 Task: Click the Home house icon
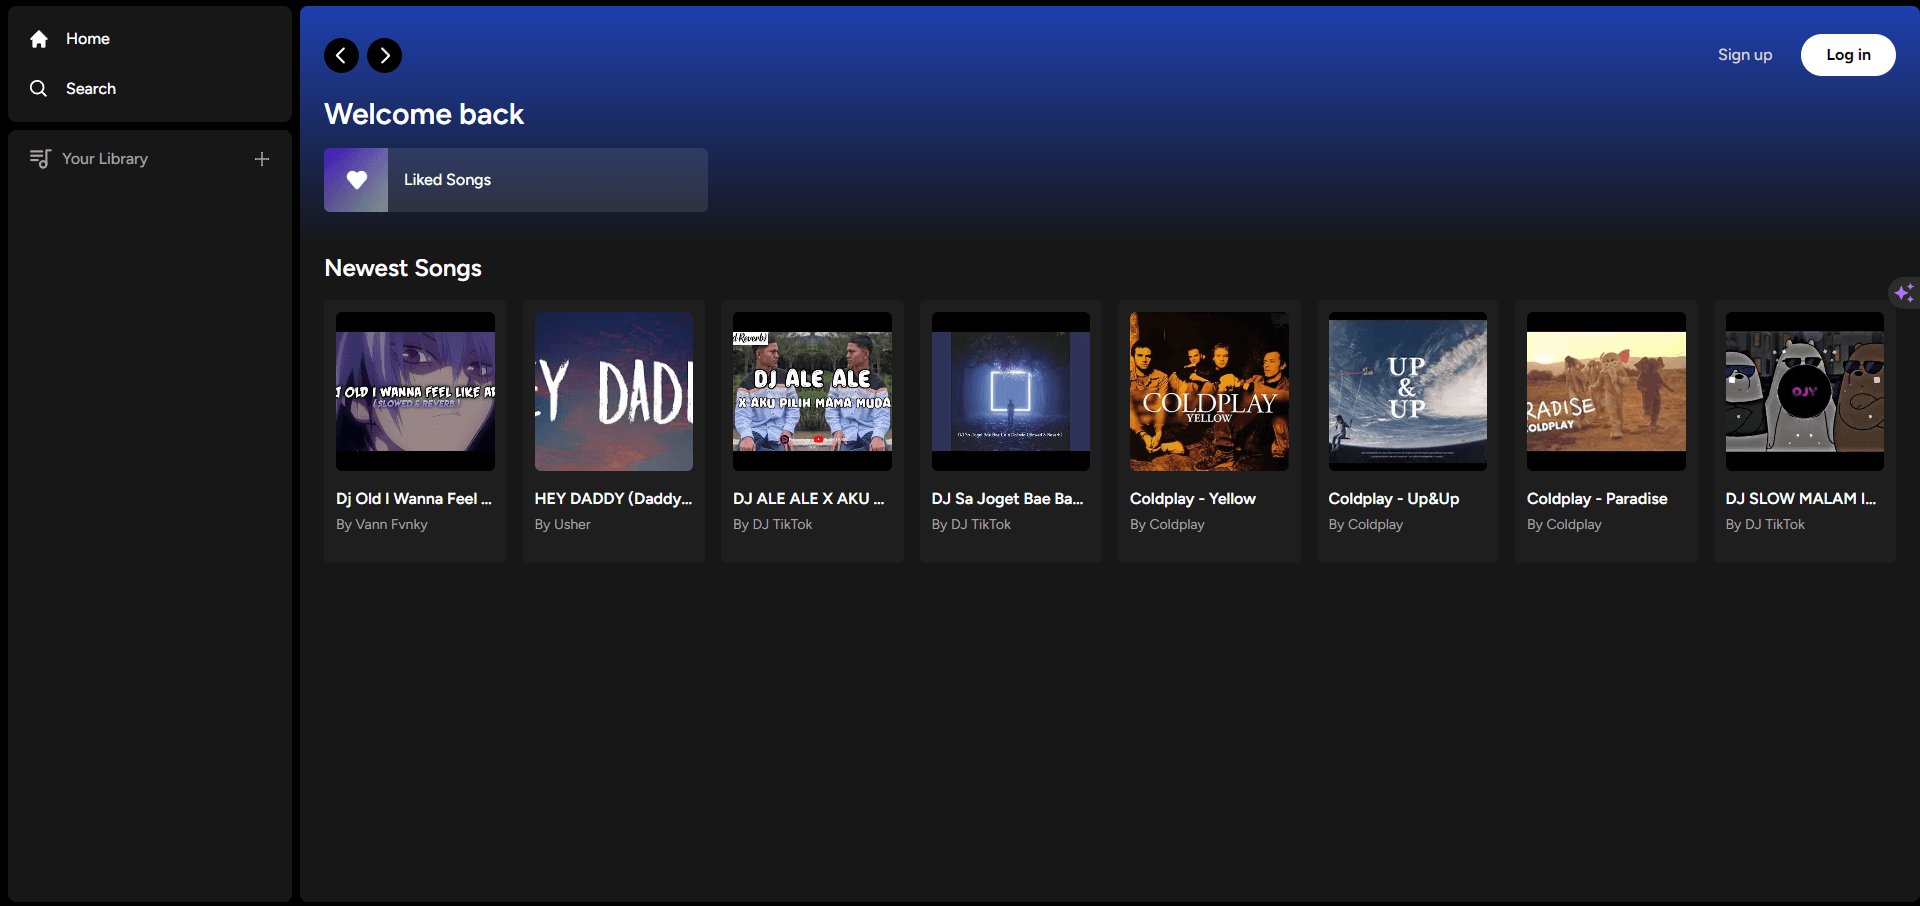click(x=39, y=39)
